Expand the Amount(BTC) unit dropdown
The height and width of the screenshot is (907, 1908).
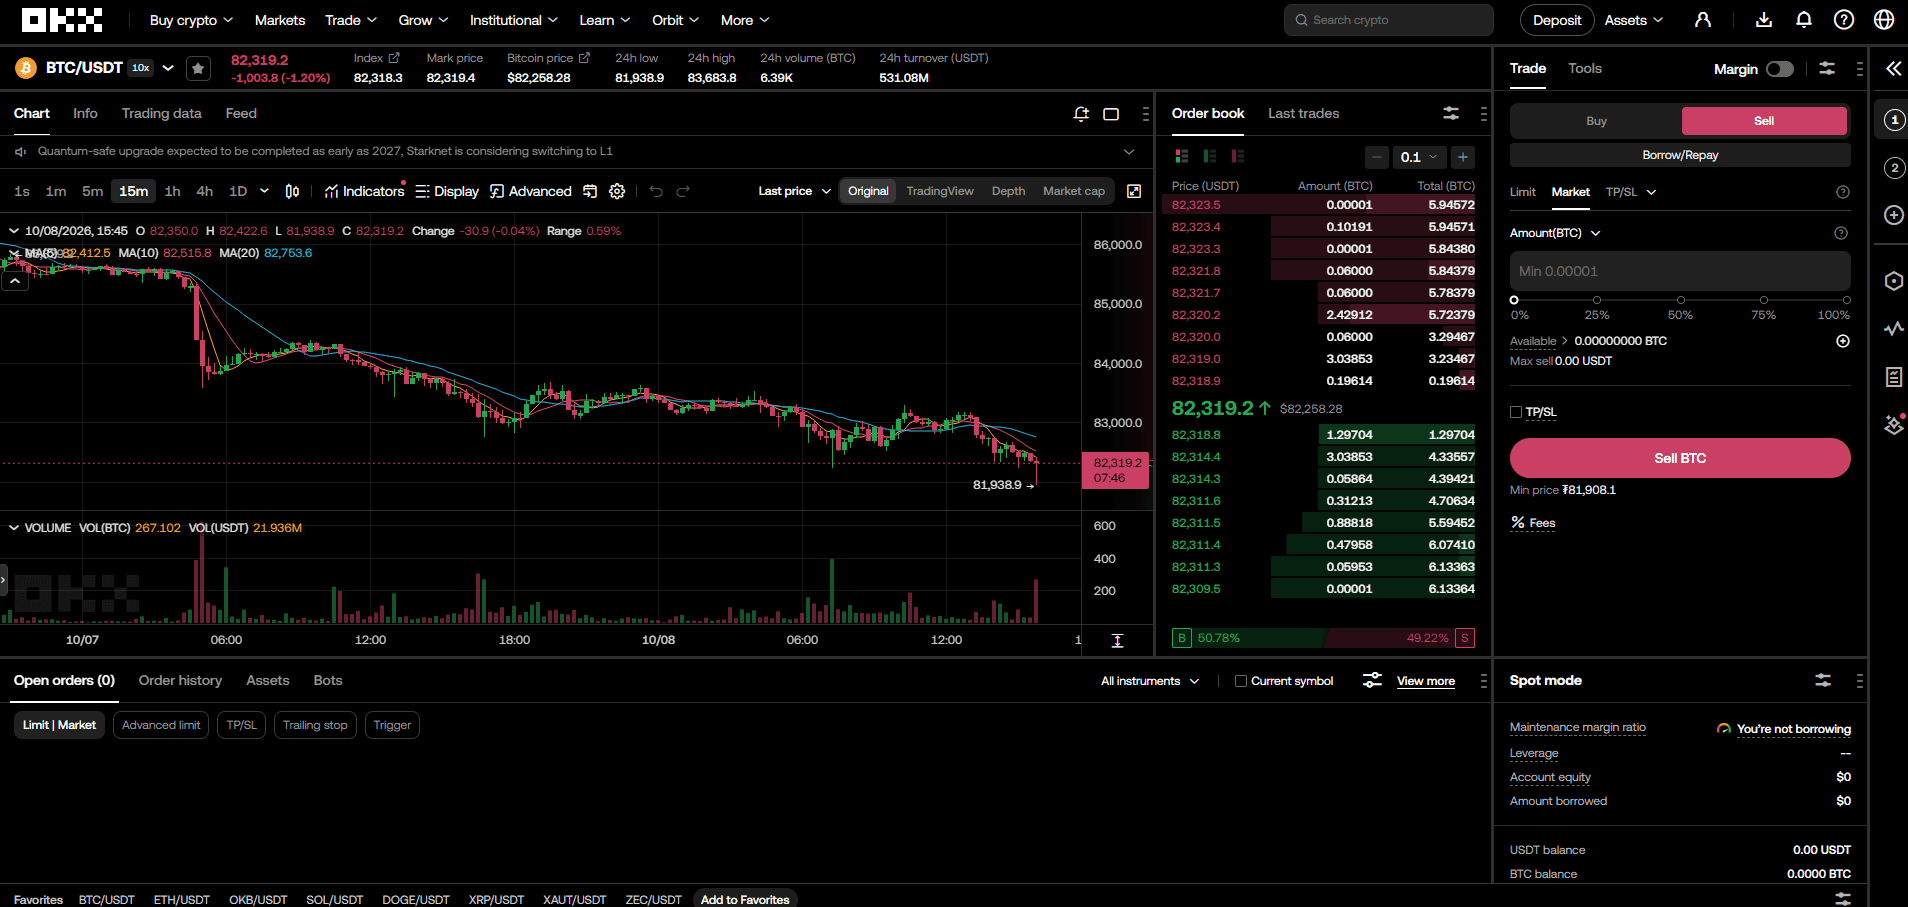point(1555,233)
